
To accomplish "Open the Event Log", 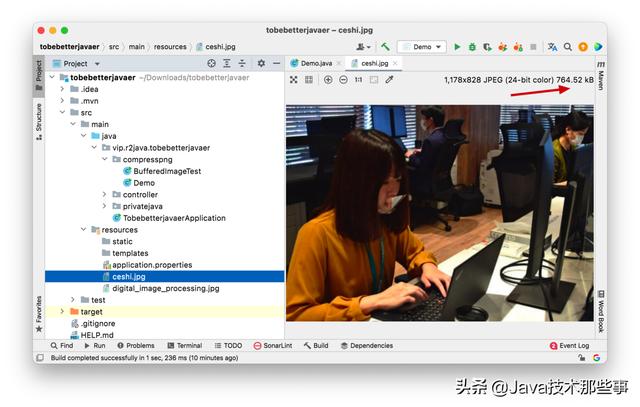I will point(570,346).
